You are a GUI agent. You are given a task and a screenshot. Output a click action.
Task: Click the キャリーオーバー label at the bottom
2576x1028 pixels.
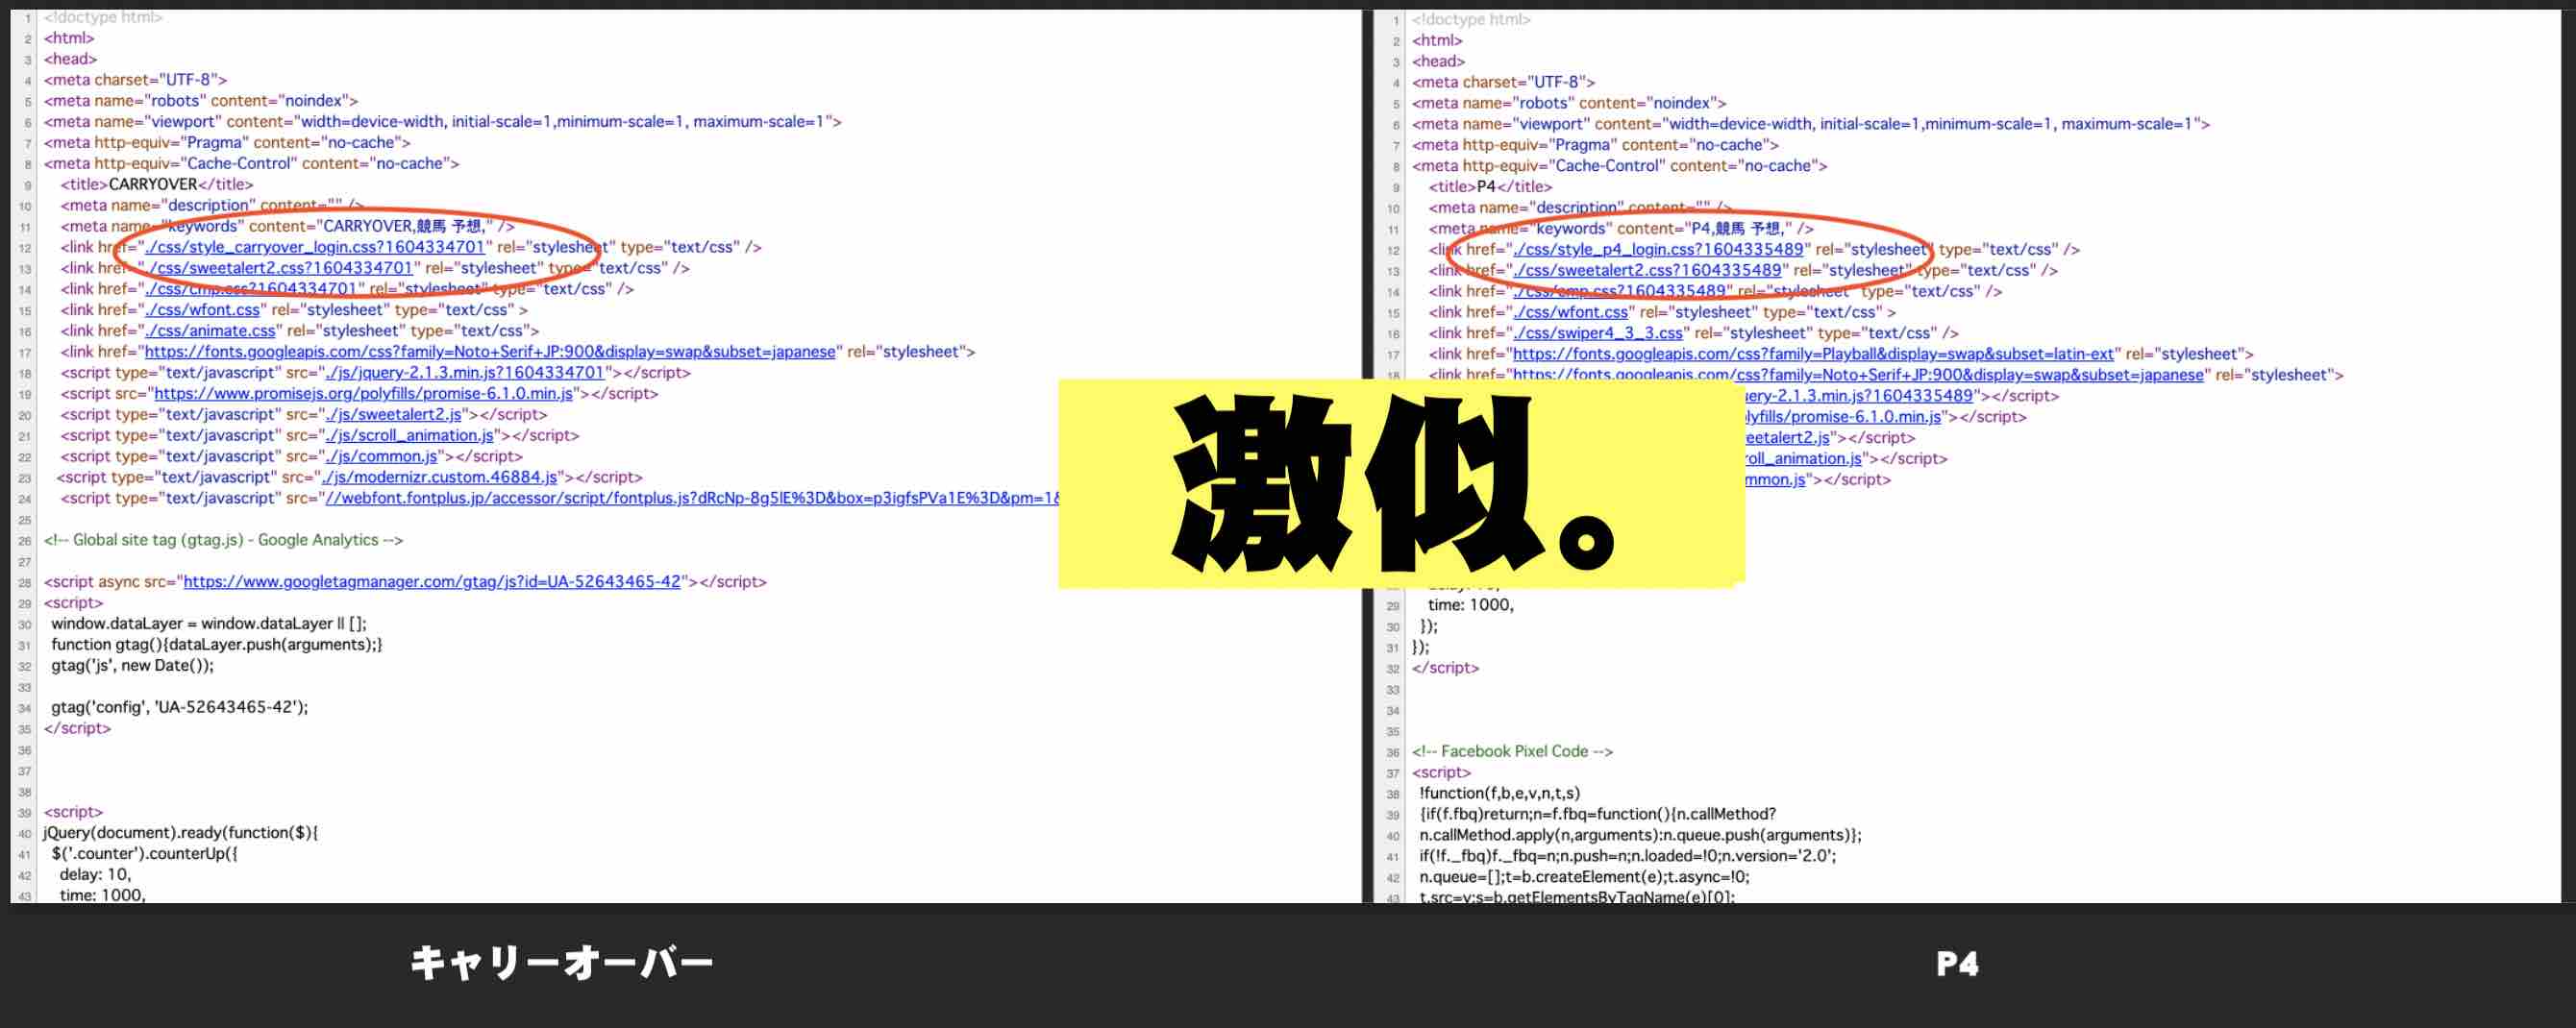(x=560, y=963)
